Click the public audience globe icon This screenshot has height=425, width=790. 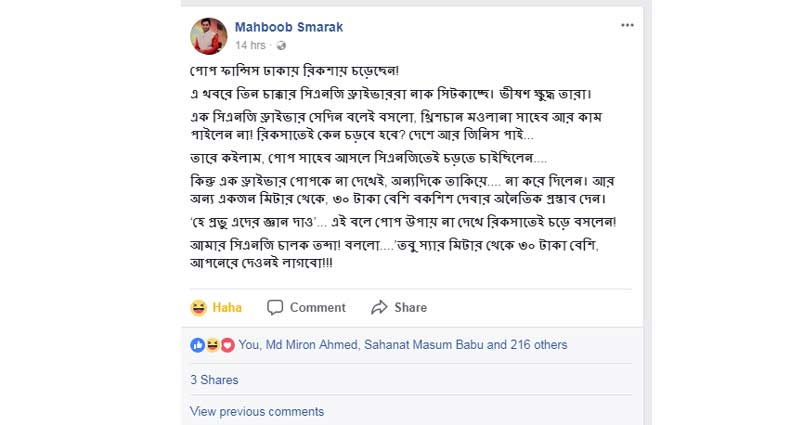point(281,46)
